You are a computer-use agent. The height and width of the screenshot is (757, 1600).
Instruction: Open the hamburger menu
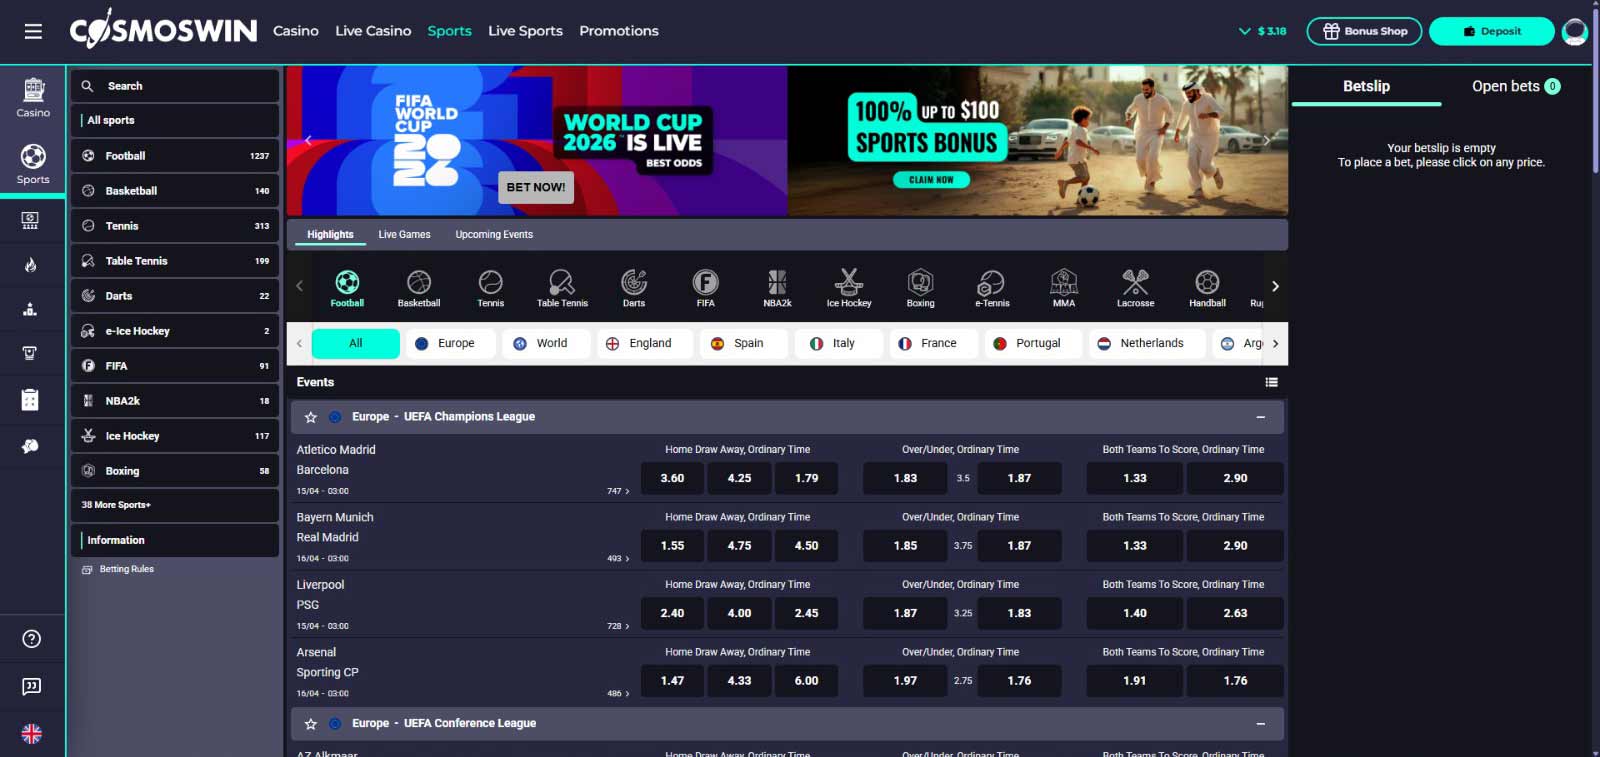(33, 31)
